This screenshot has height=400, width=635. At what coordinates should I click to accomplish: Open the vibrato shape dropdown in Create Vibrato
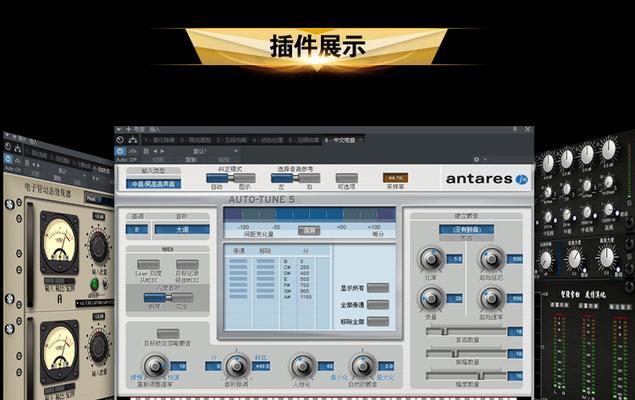point(467,229)
